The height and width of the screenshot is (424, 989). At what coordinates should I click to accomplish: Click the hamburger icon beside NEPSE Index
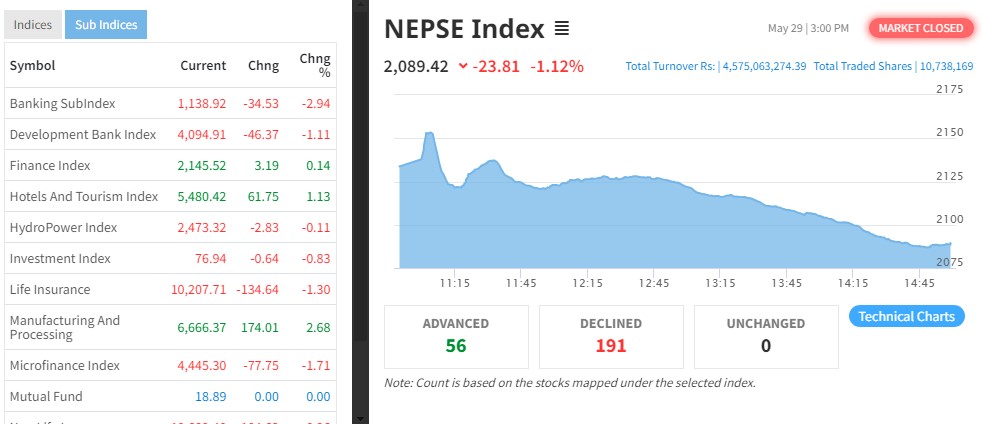pyautogui.click(x=562, y=29)
